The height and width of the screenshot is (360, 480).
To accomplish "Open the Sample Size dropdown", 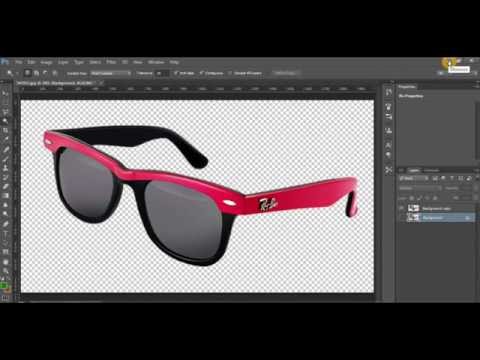I will (x=110, y=73).
